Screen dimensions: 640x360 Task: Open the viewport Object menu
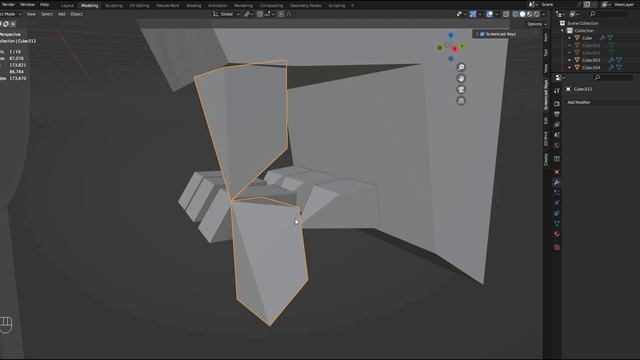pos(77,14)
